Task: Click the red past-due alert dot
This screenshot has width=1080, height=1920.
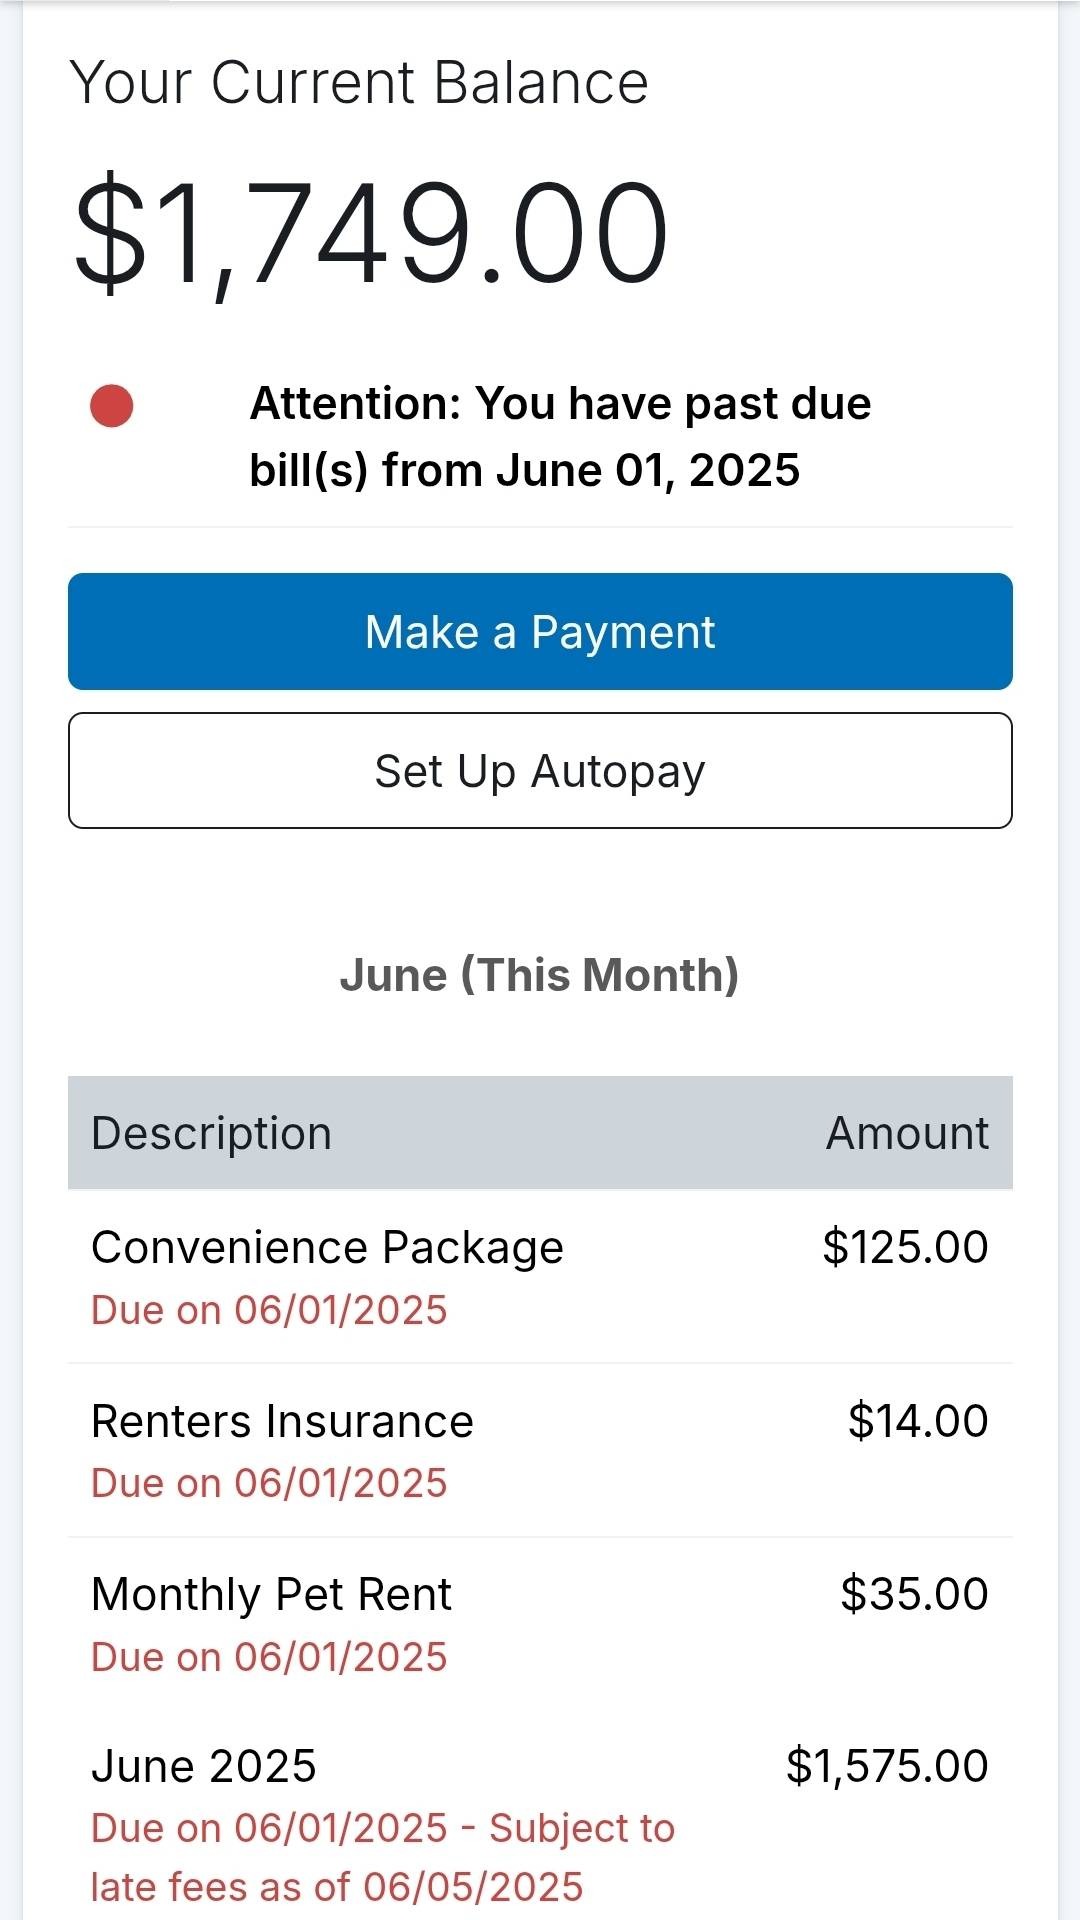Action: [x=112, y=406]
